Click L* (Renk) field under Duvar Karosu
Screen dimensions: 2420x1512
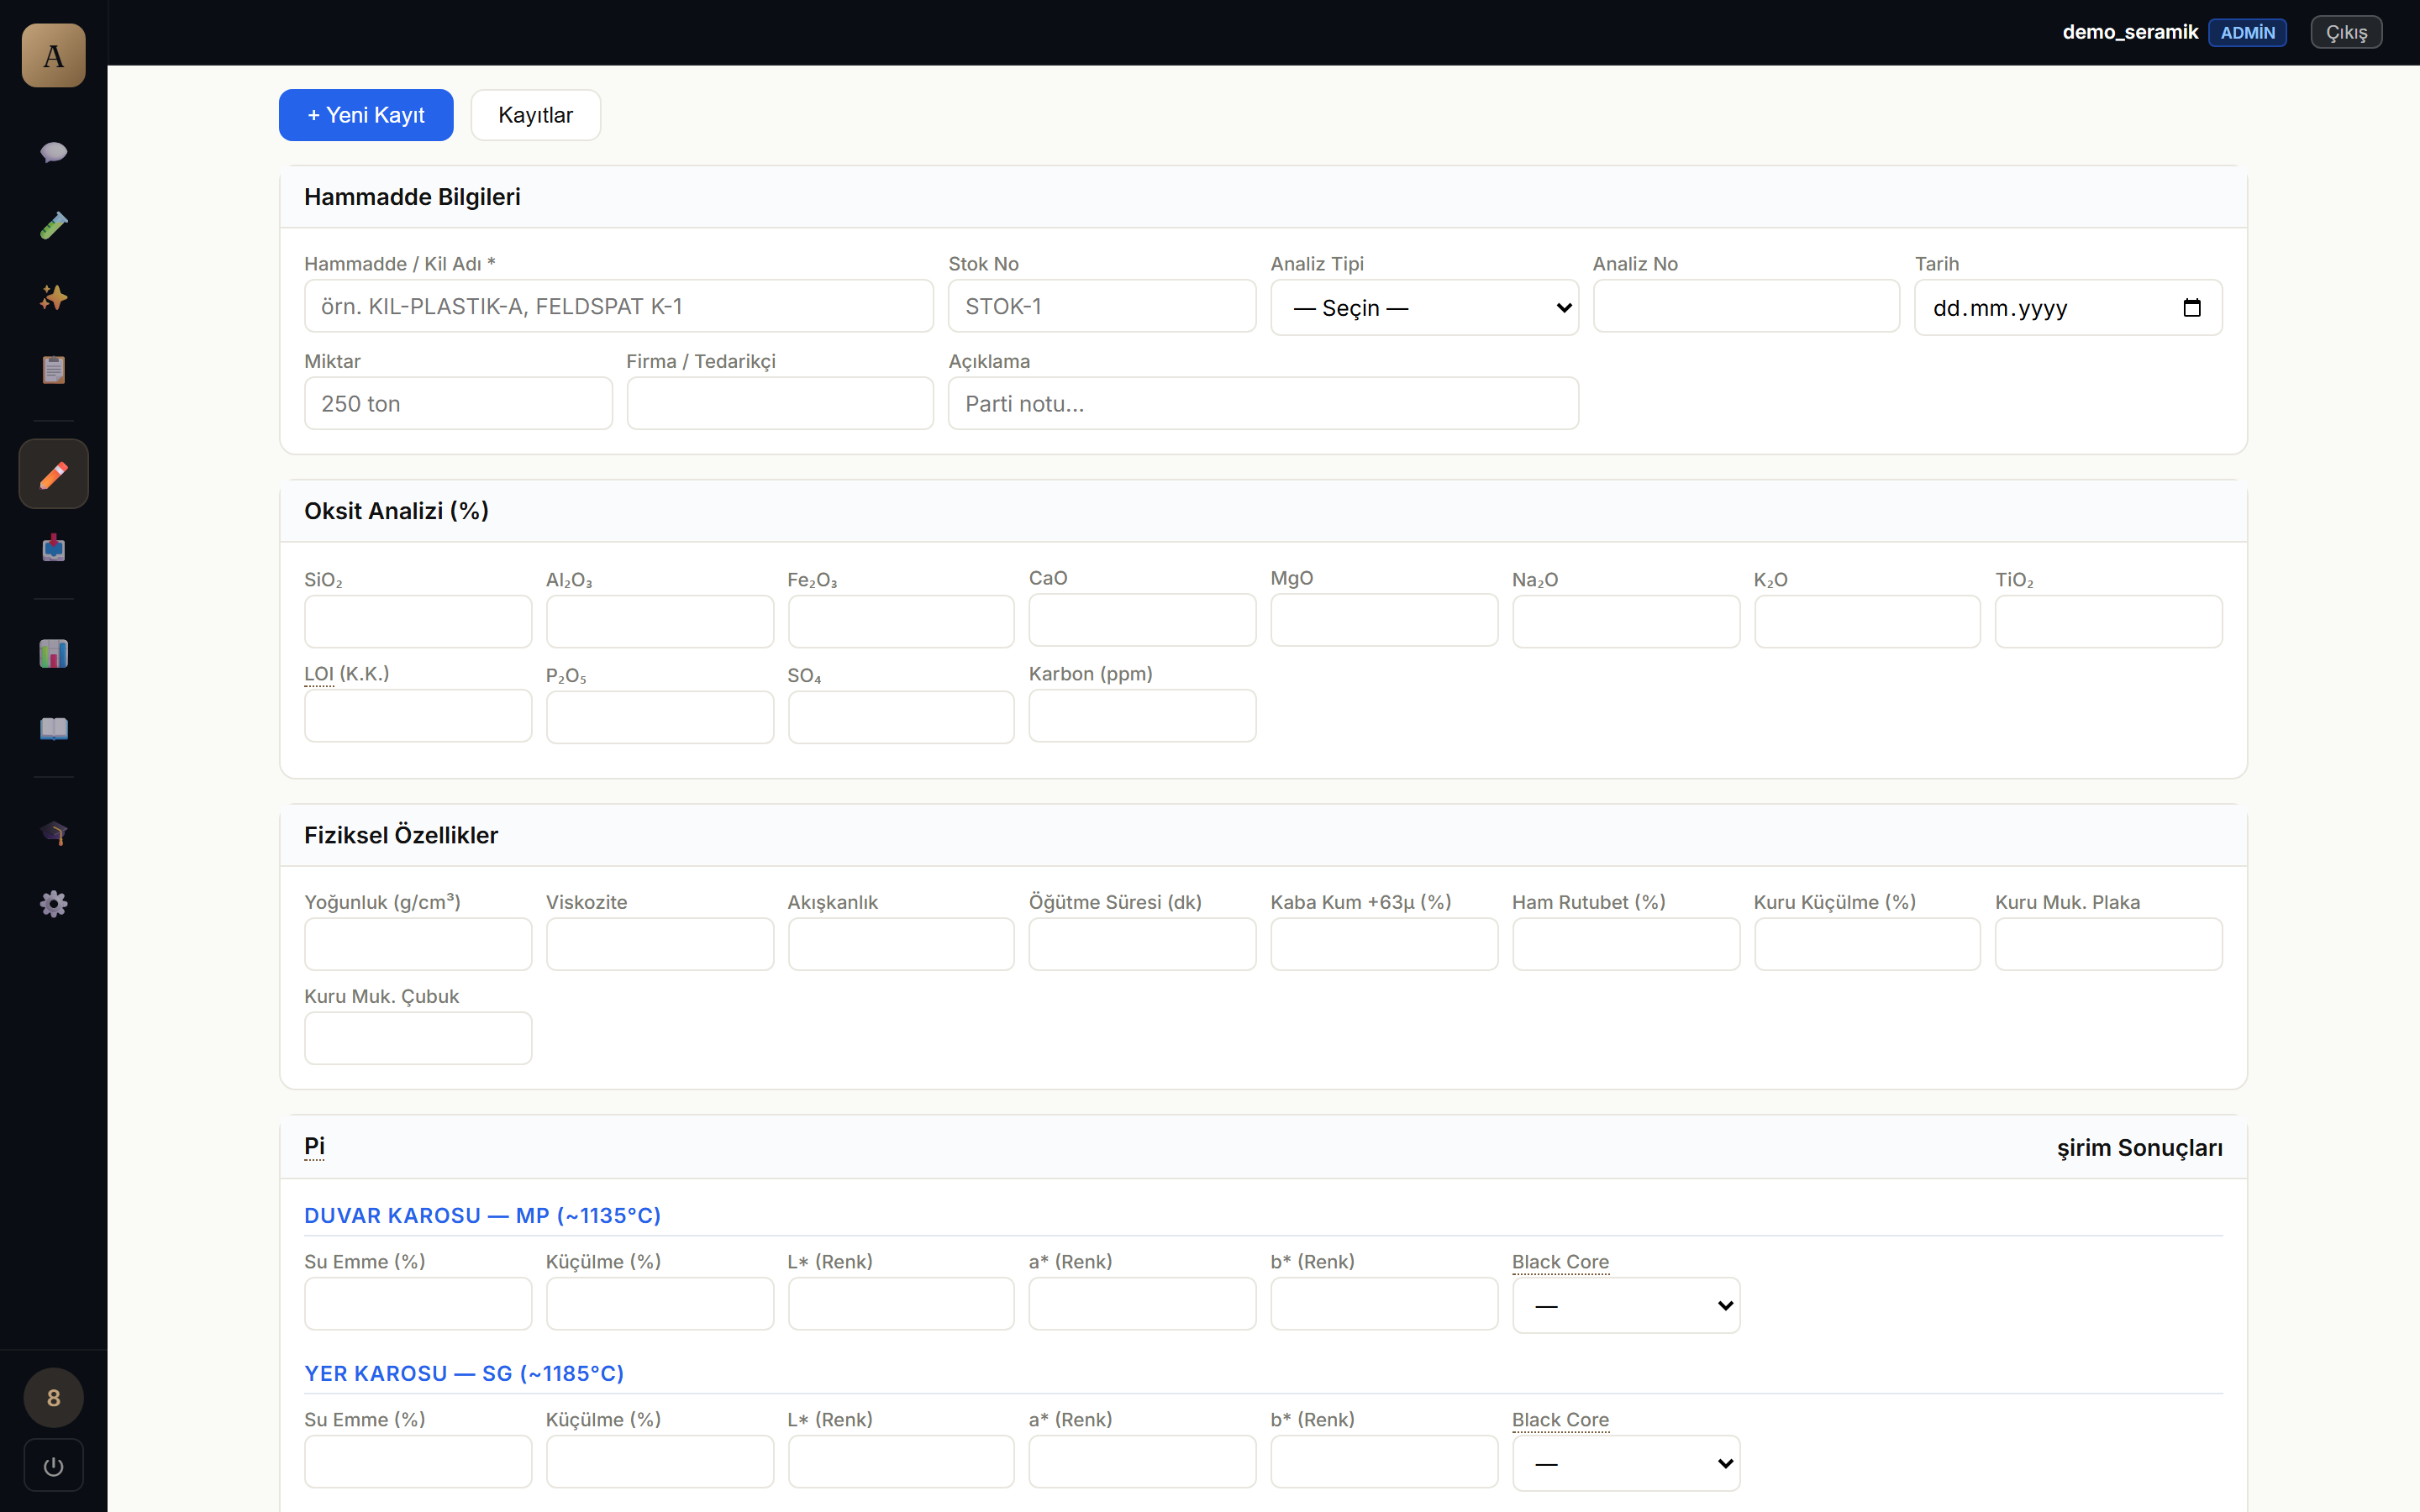(x=901, y=1304)
